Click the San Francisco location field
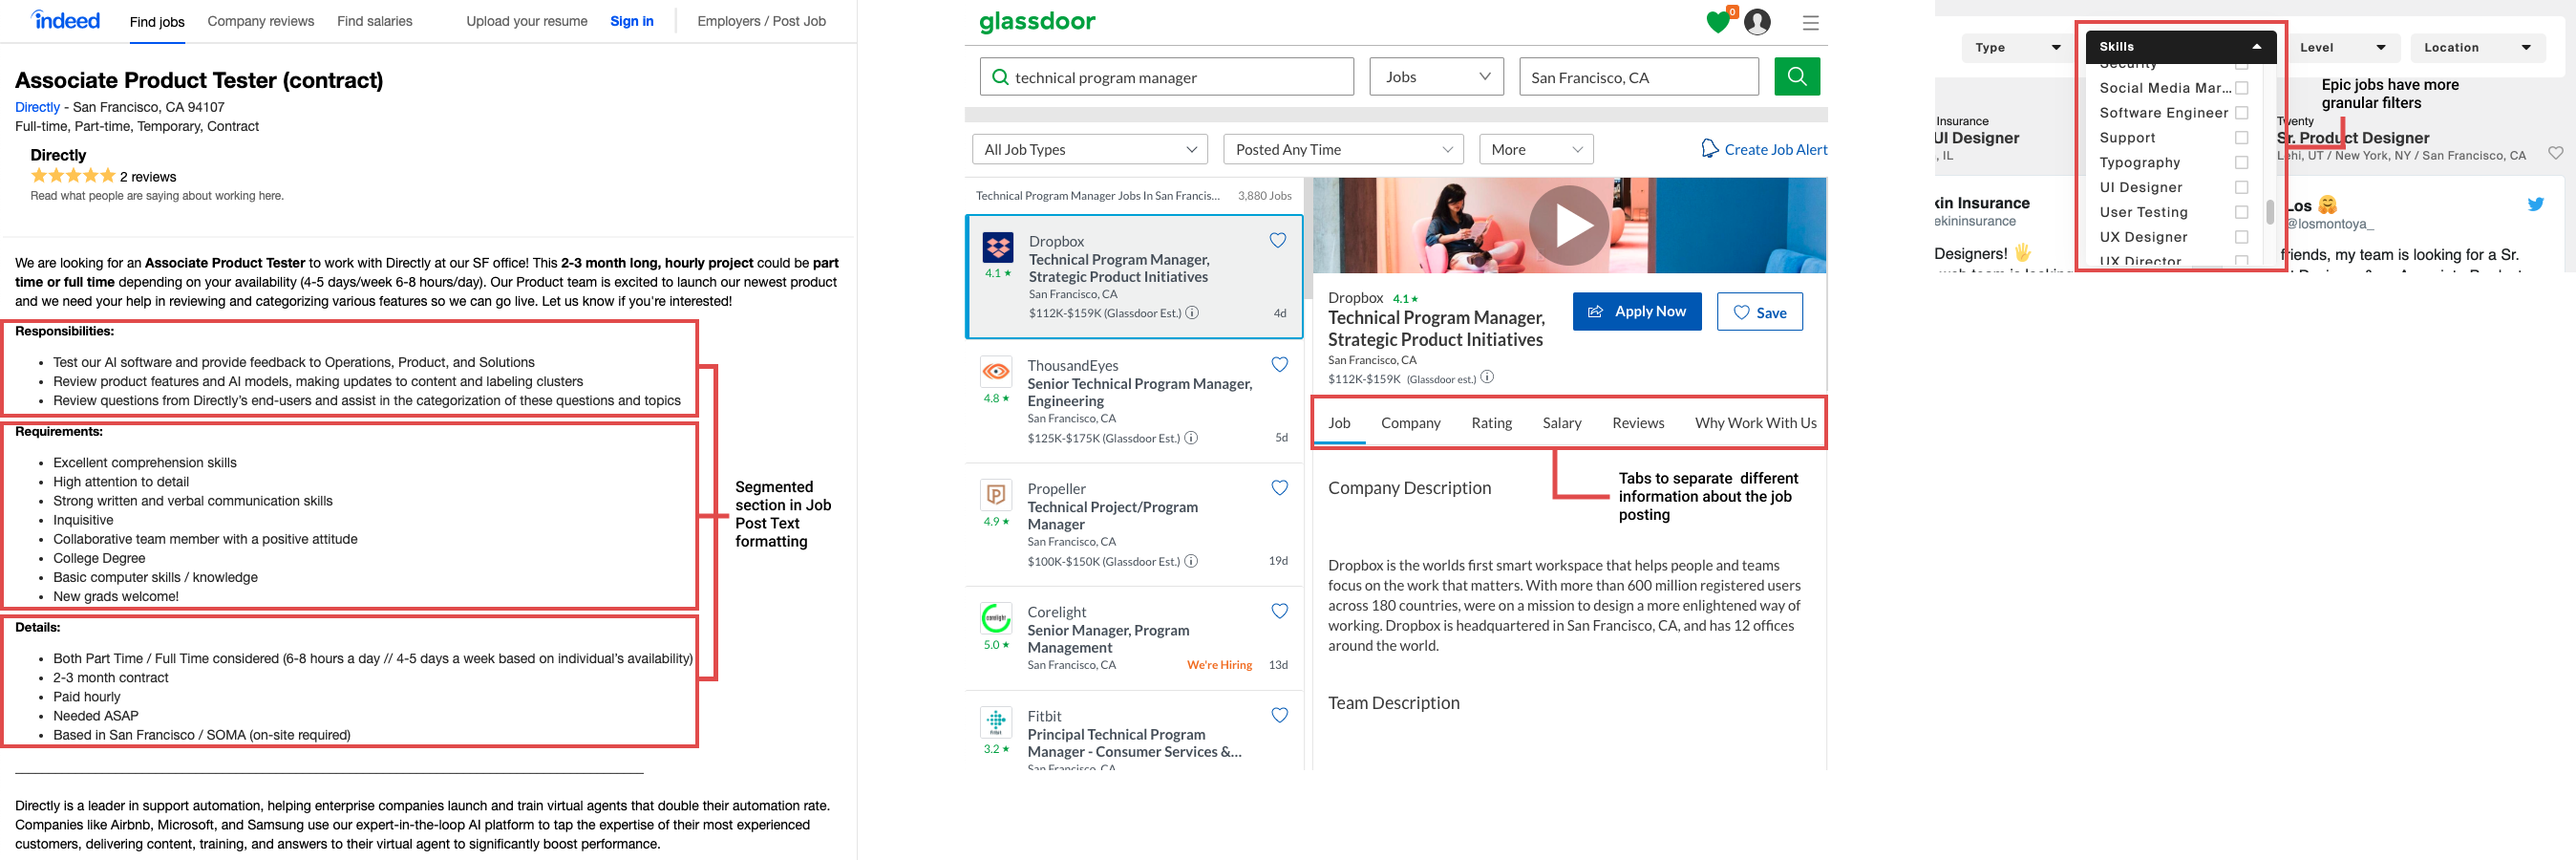 point(1638,77)
